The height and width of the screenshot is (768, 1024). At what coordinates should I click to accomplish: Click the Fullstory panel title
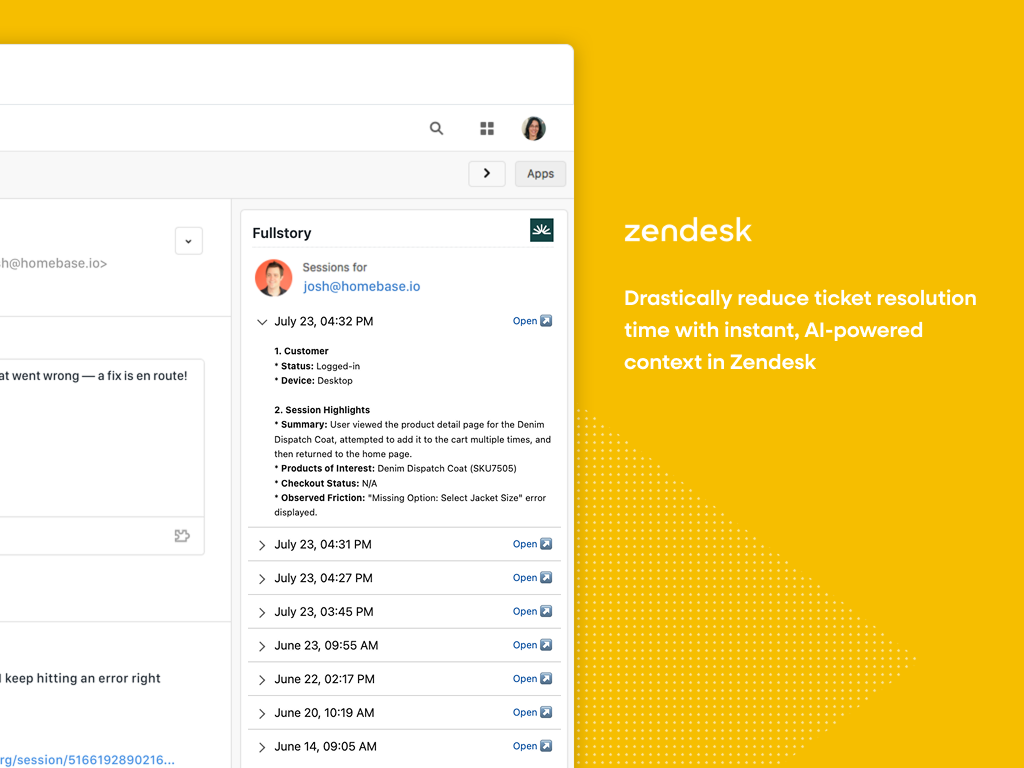point(282,233)
